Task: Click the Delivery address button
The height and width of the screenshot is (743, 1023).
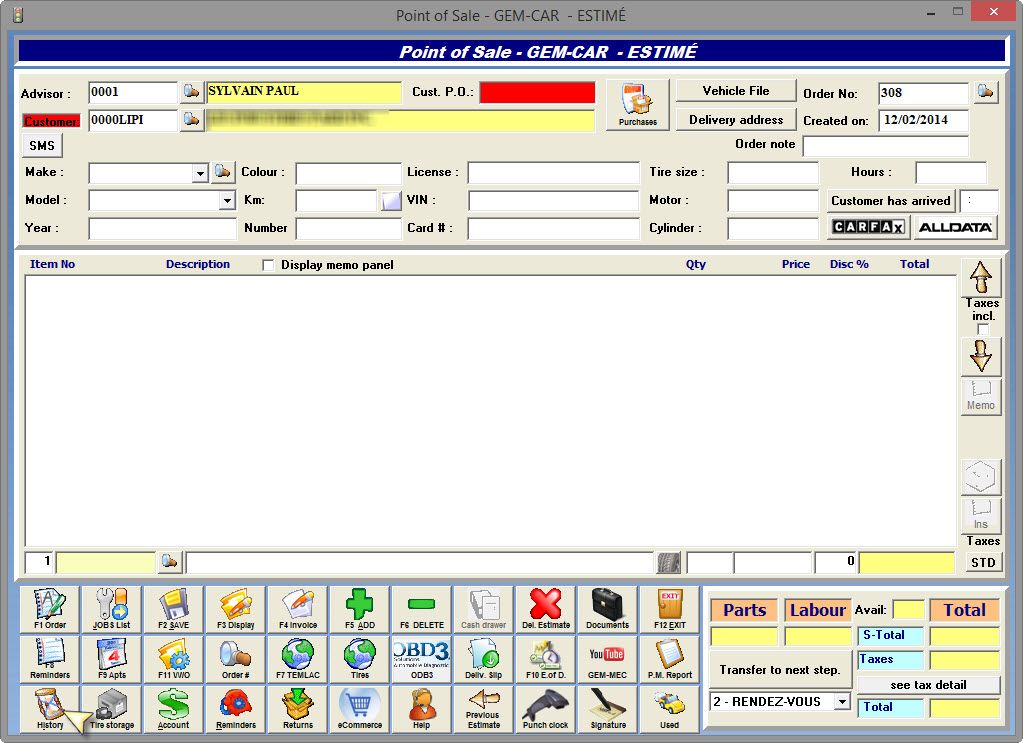Action: (735, 119)
